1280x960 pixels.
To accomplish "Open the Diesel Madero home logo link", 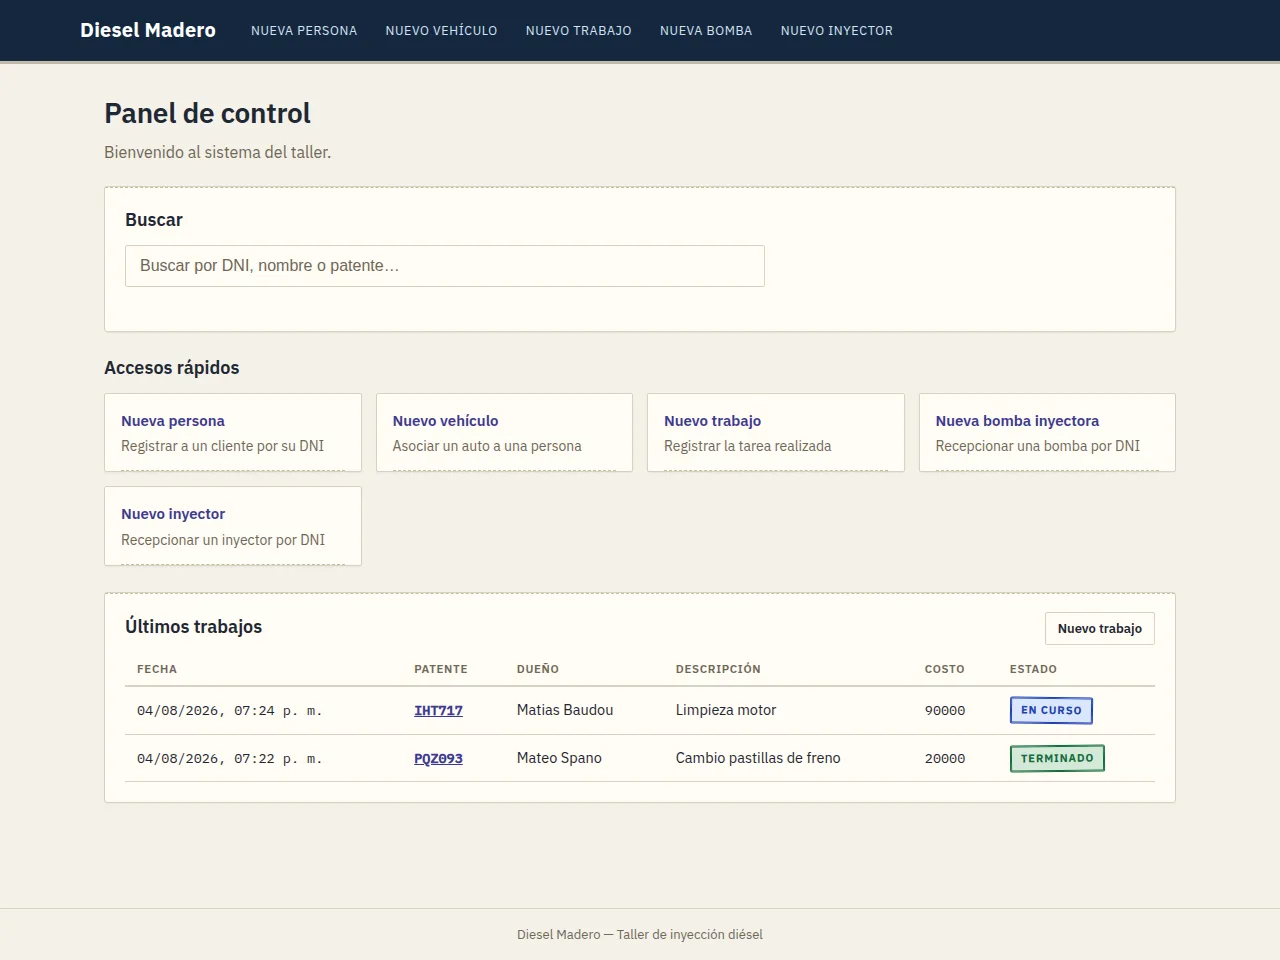I will [148, 30].
